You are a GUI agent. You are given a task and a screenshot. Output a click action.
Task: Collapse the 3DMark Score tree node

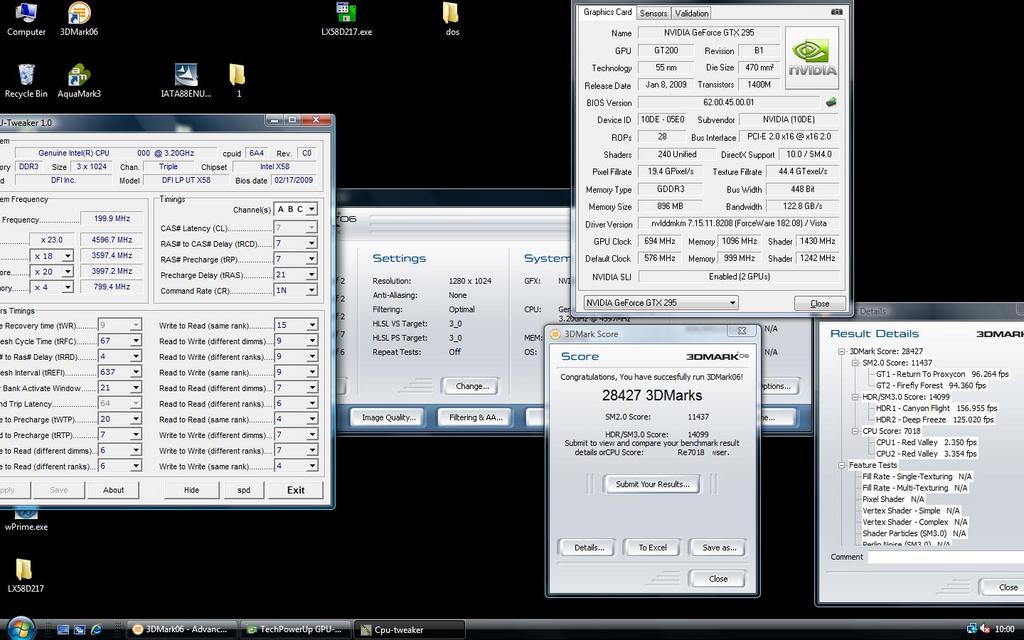pyautogui.click(x=842, y=351)
